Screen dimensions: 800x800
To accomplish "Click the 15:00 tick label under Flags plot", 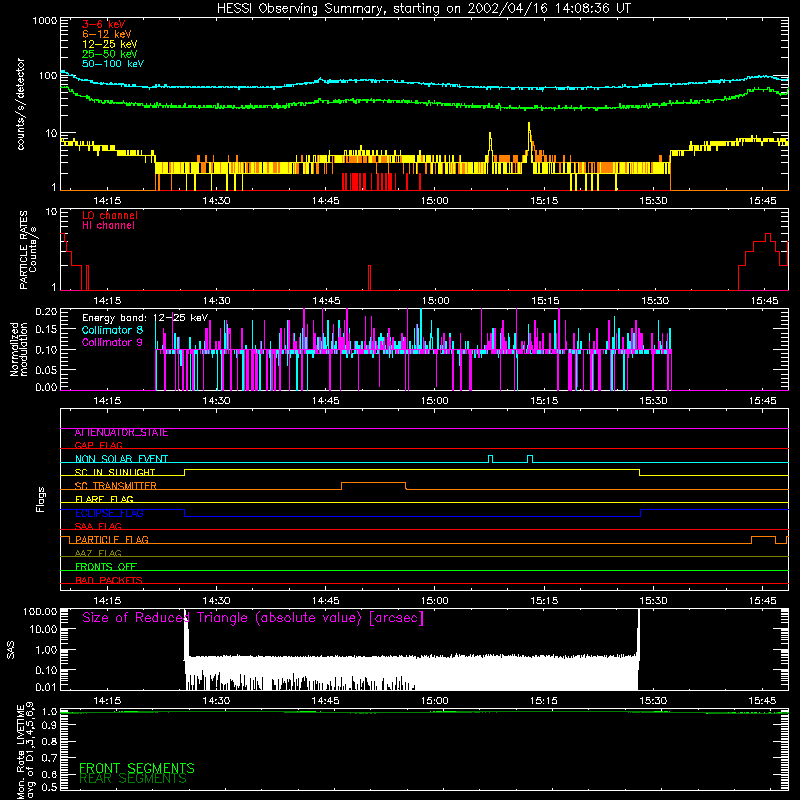I will (435, 601).
